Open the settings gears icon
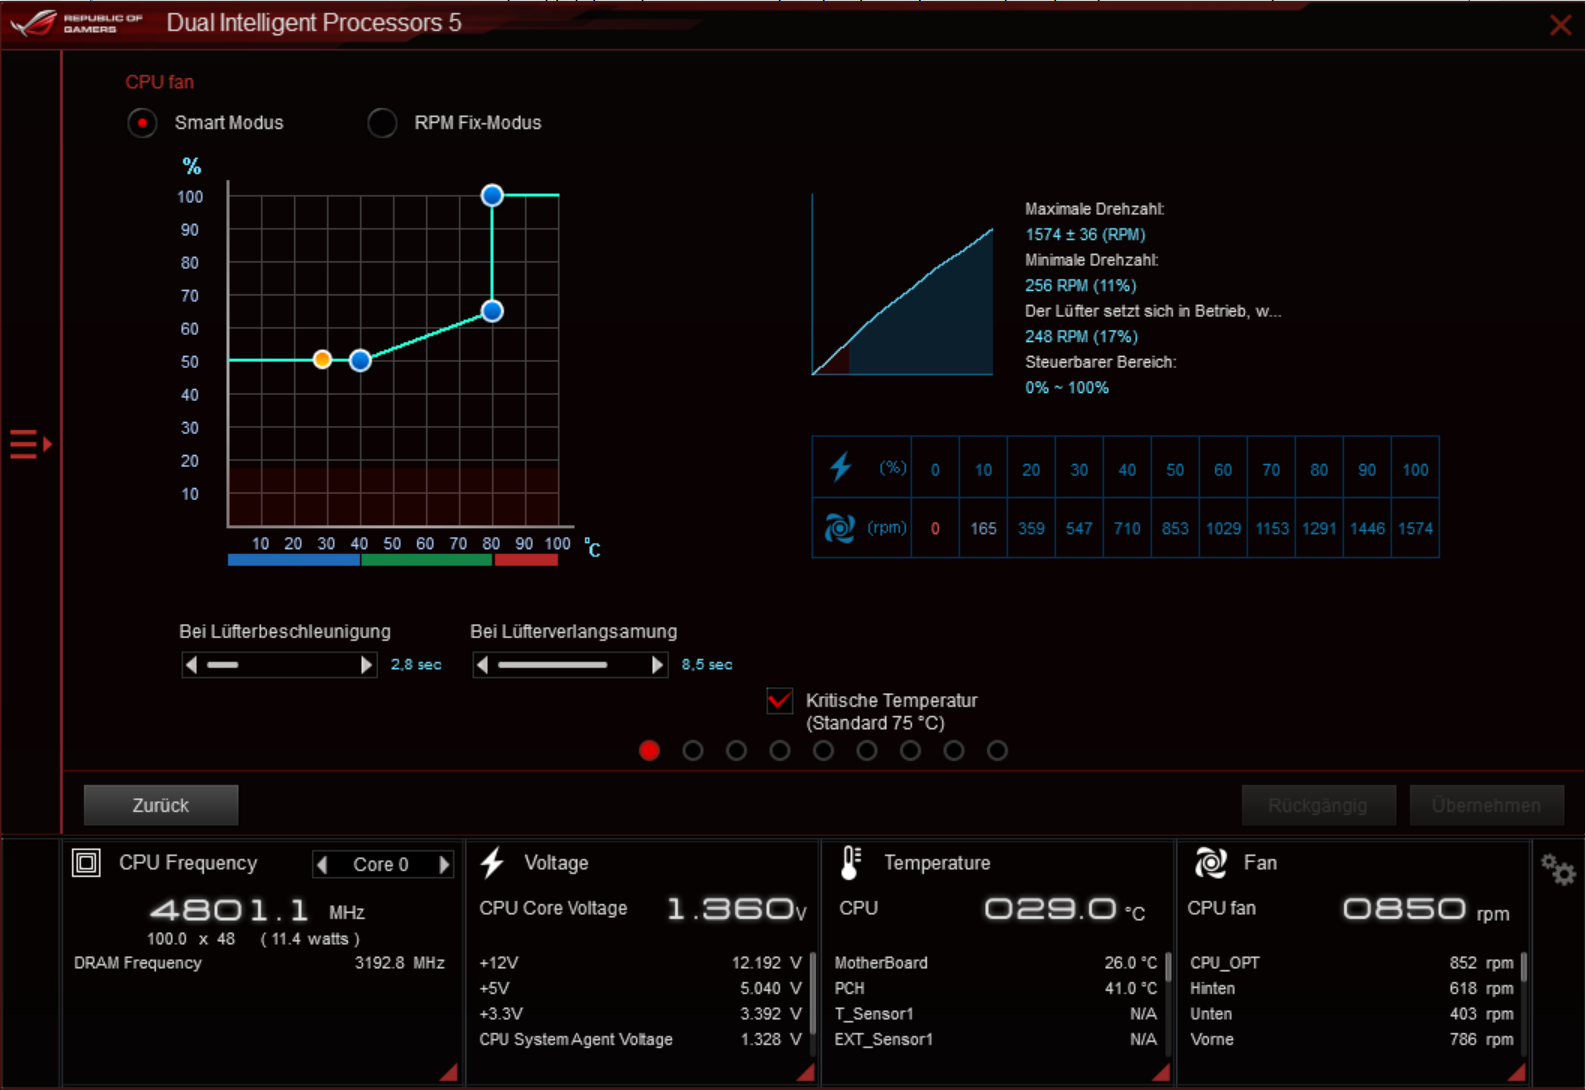 tap(1558, 869)
